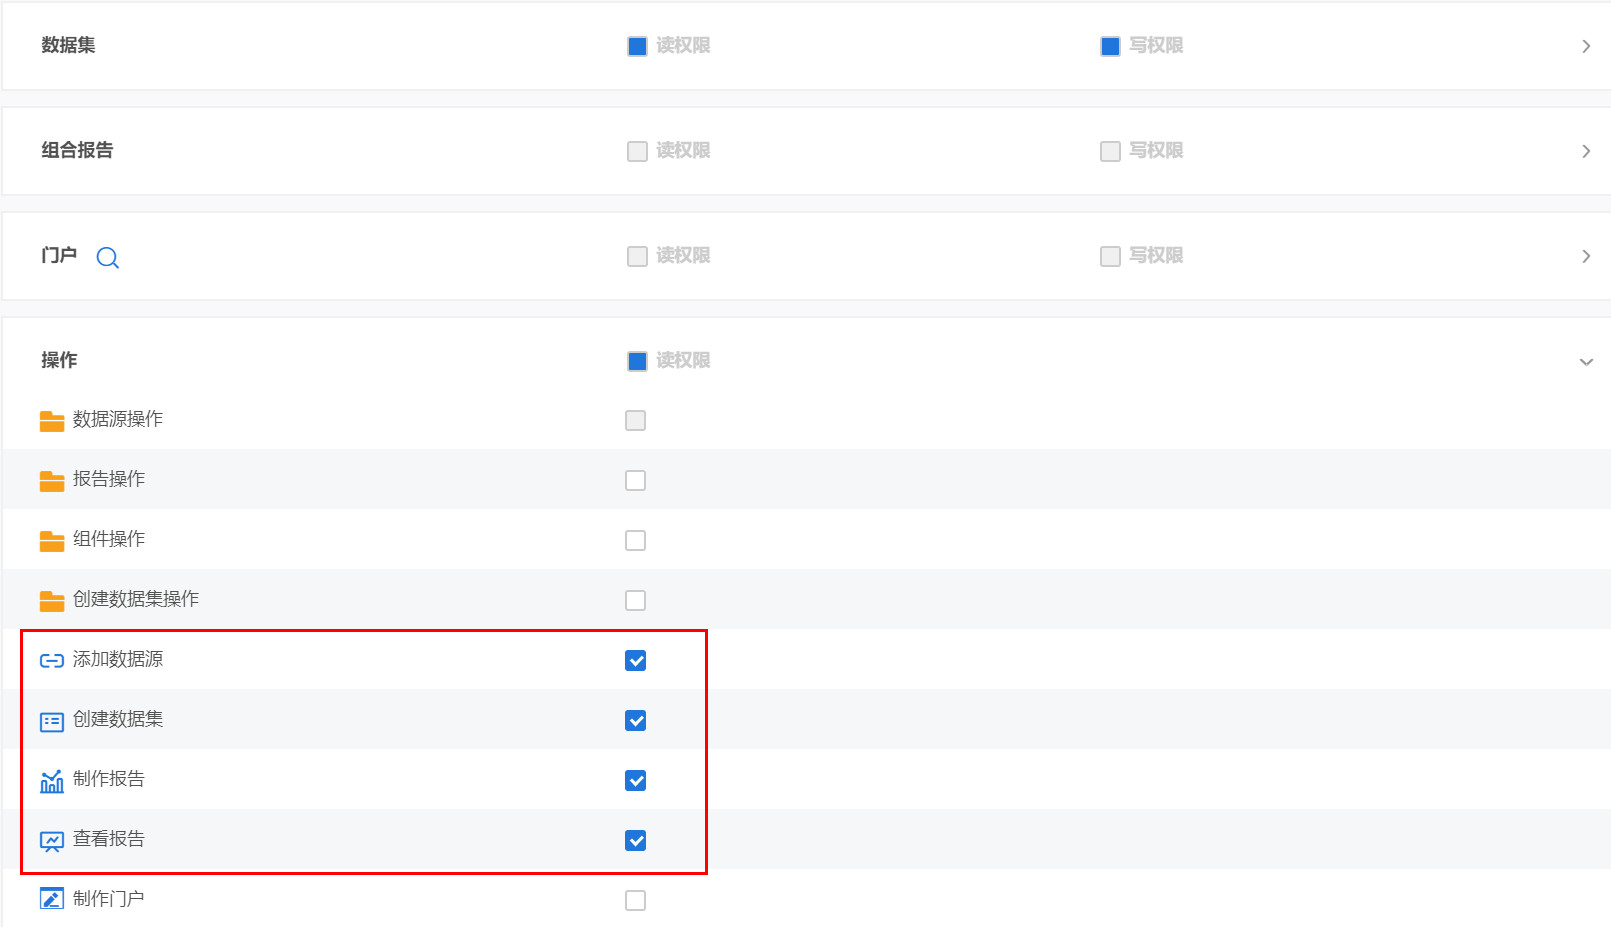Click the 报告操作 folder icon
Image resolution: width=1611 pixels, height=927 pixels.
click(52, 481)
